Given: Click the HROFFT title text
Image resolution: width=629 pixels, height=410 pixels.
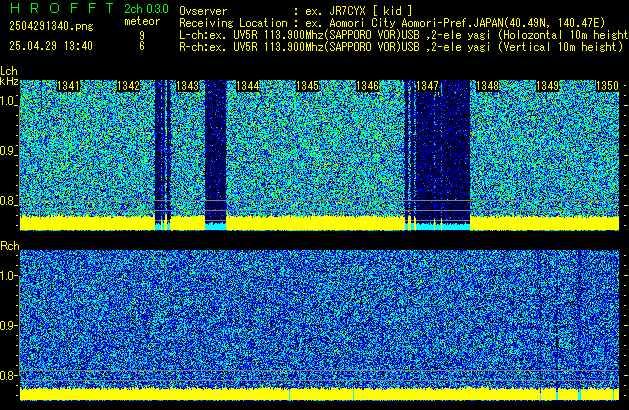Looking at the screenshot, I should pyautogui.click(x=62, y=8).
